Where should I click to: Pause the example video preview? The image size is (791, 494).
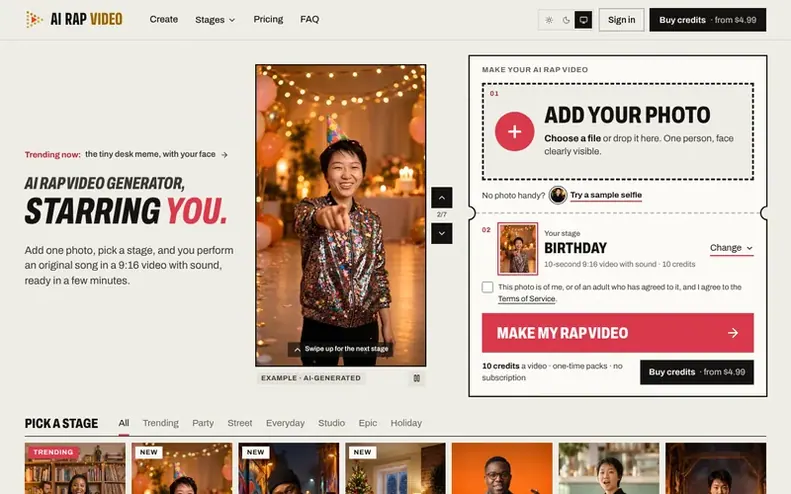(x=417, y=378)
